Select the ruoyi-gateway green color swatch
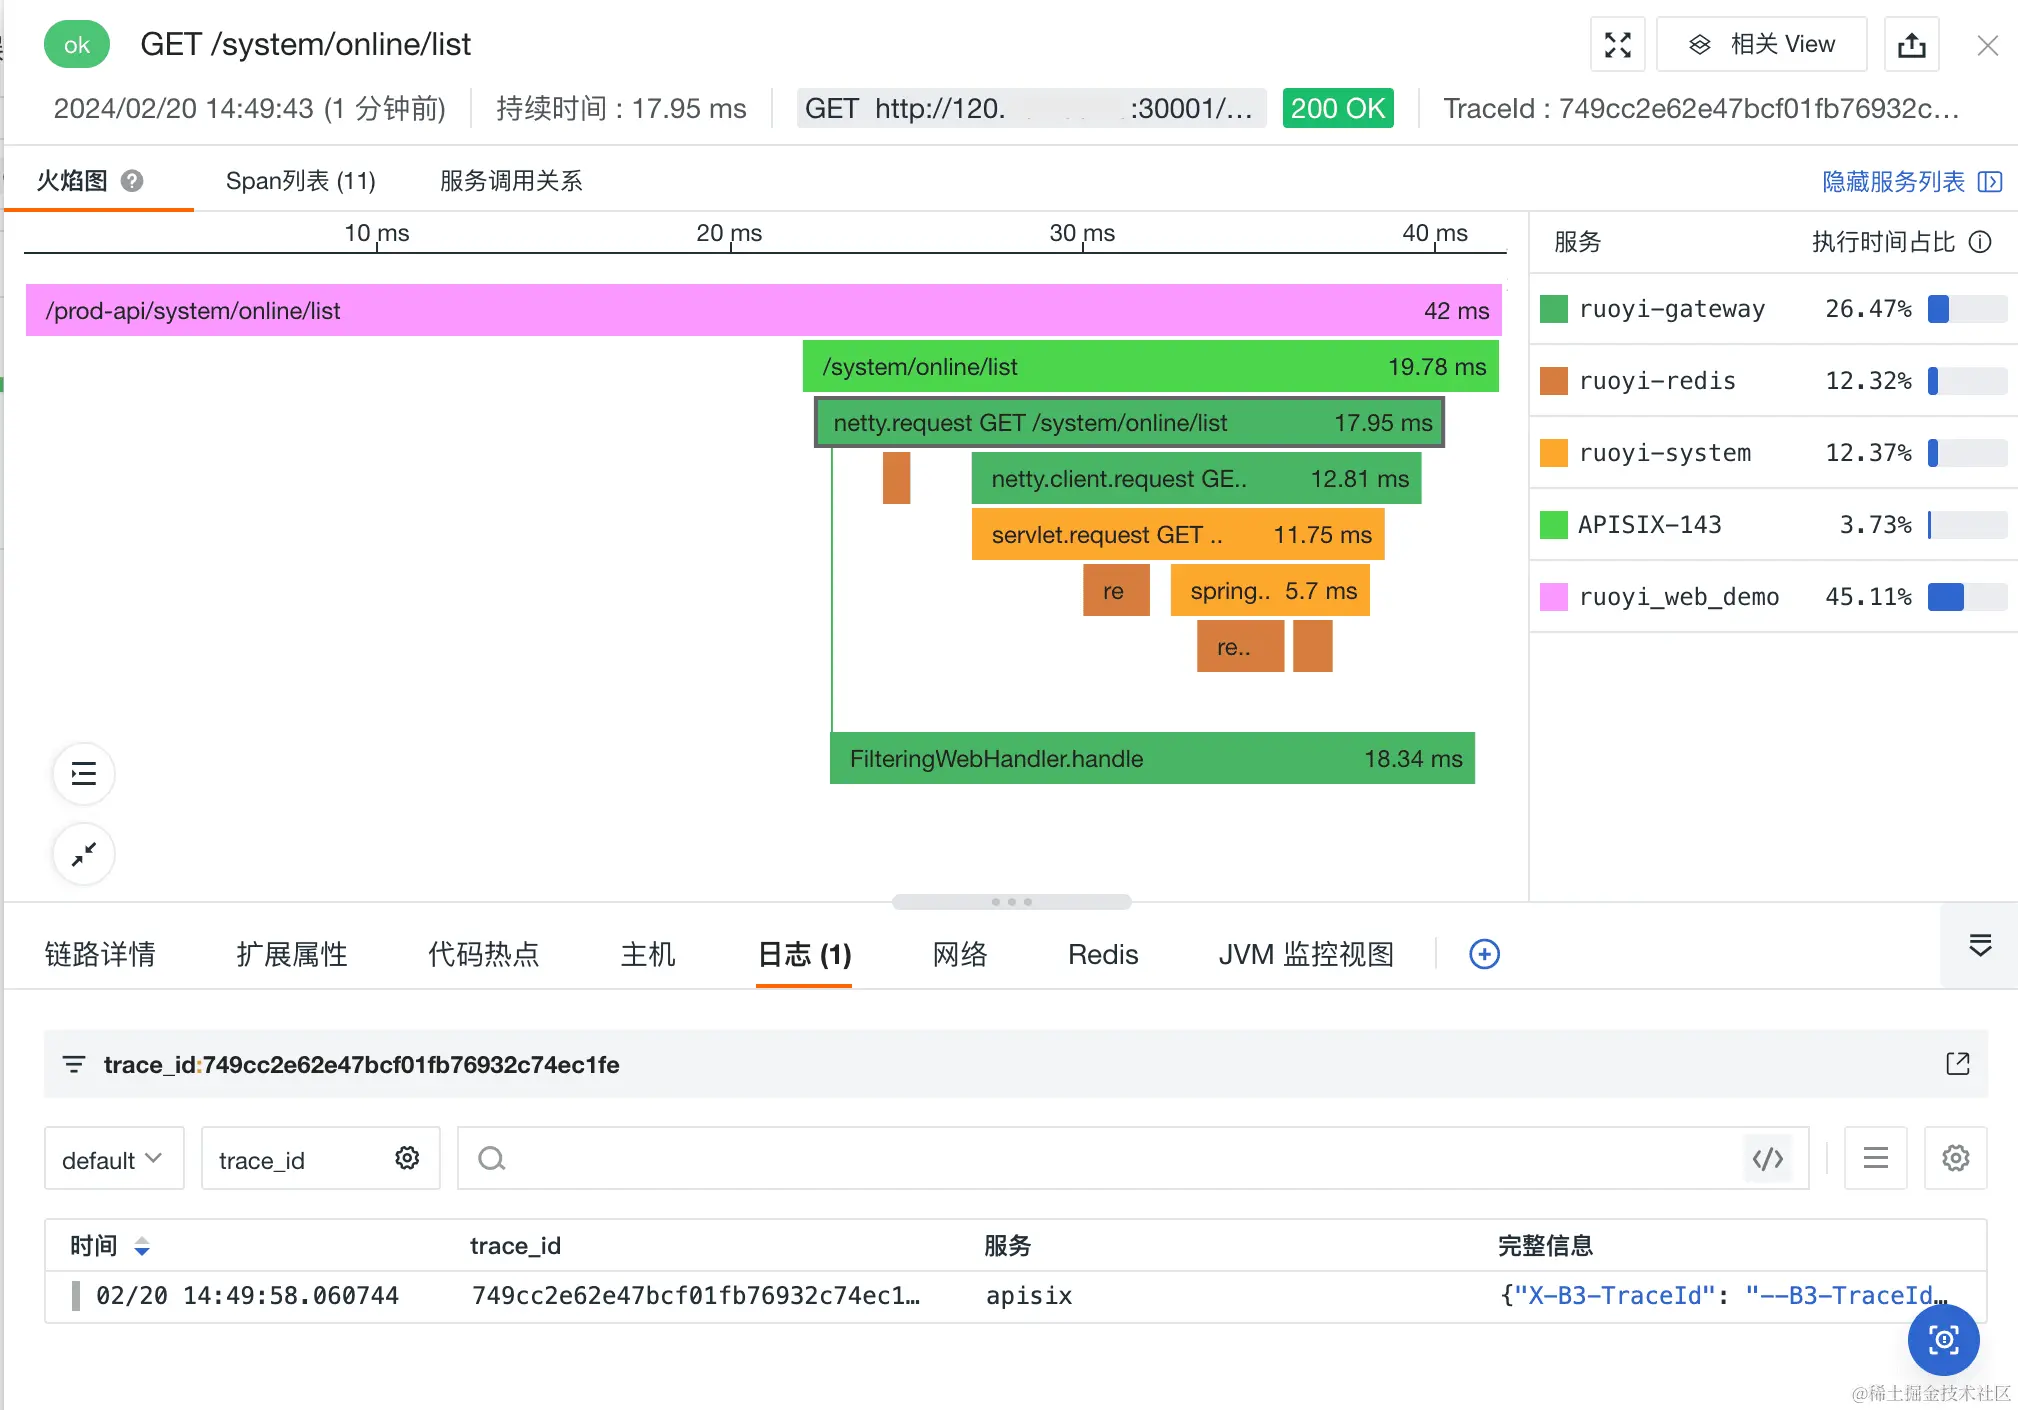 pyautogui.click(x=1553, y=309)
